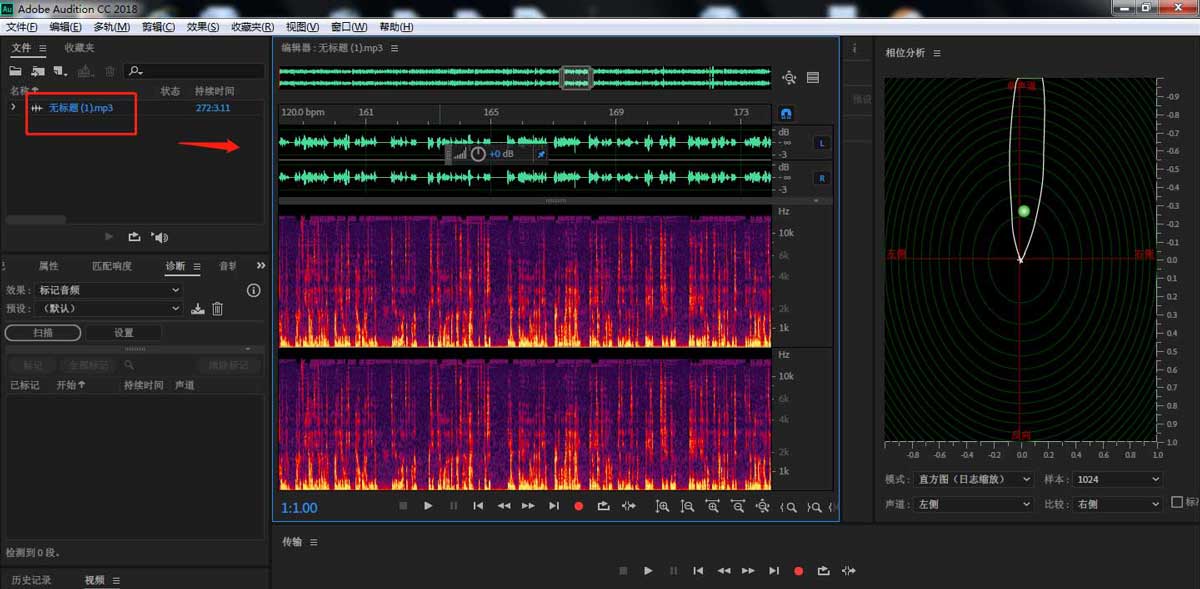This screenshot has width=1200, height=589.
Task: Click the delete preset trash icon
Action: pos(217,309)
